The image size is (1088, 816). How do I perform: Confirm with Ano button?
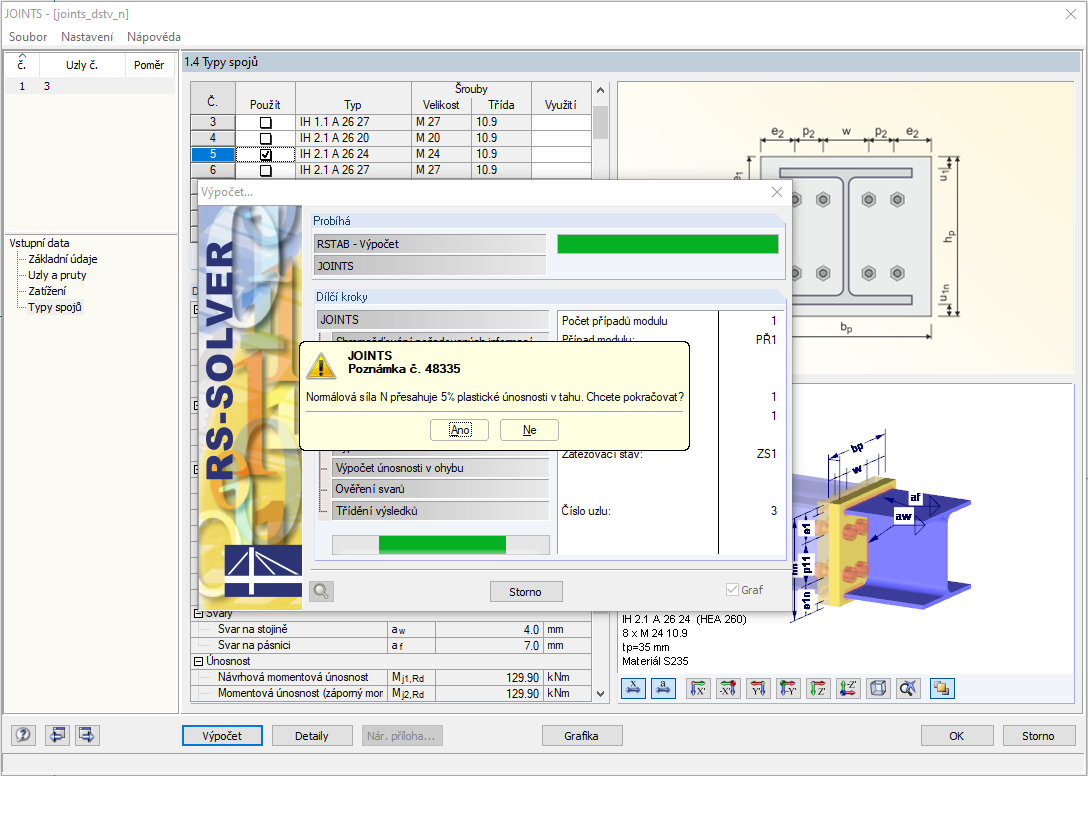(x=459, y=430)
